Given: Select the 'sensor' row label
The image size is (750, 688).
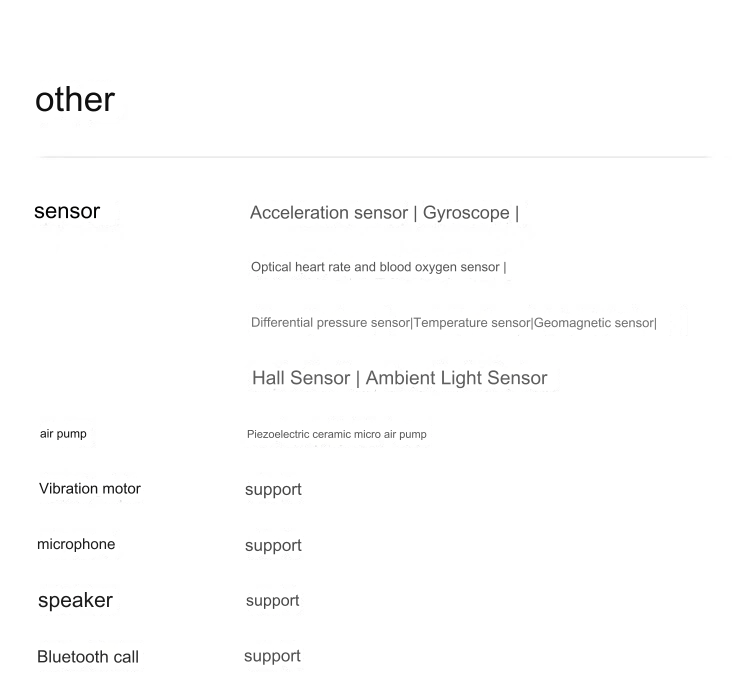Looking at the screenshot, I should click(x=67, y=211).
